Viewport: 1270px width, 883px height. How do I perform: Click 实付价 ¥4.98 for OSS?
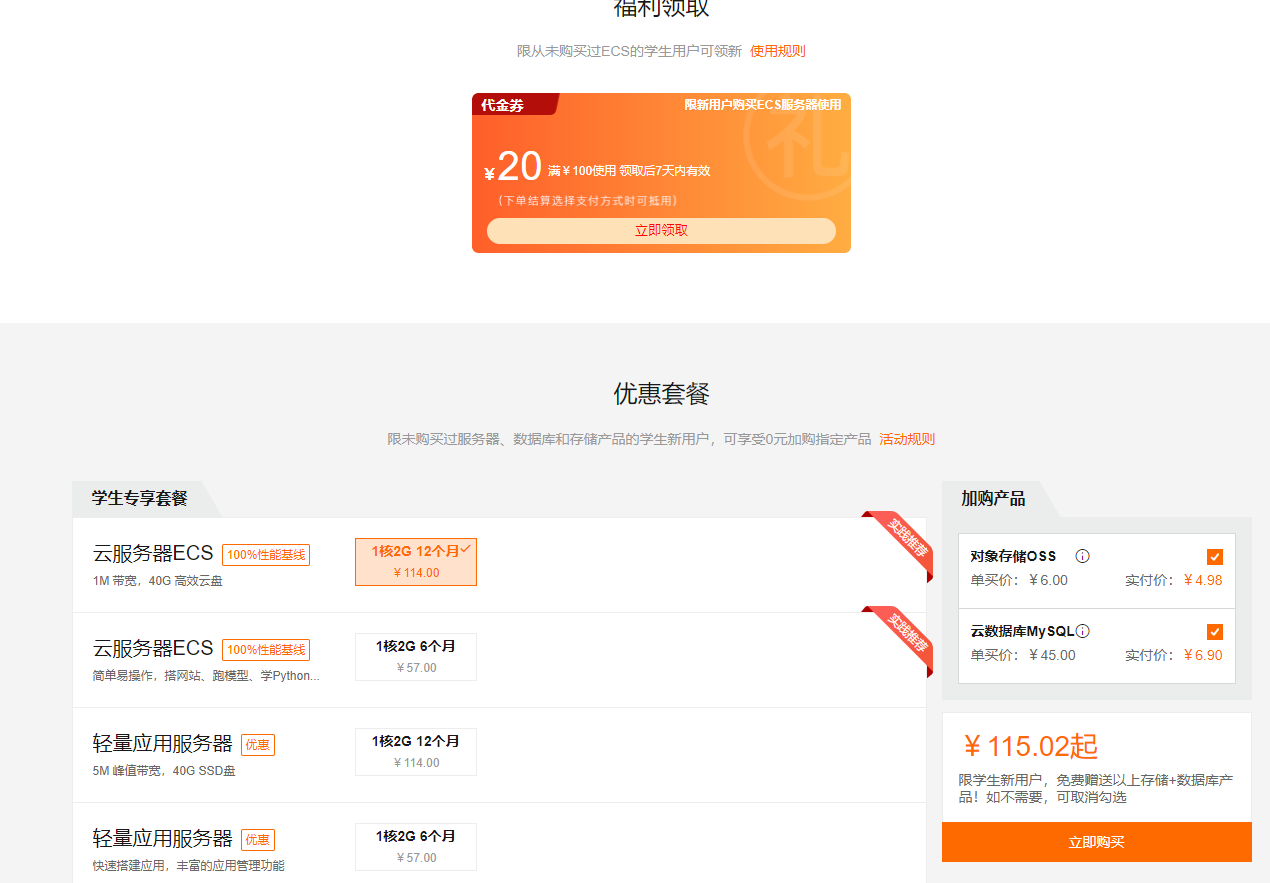click(x=1174, y=580)
